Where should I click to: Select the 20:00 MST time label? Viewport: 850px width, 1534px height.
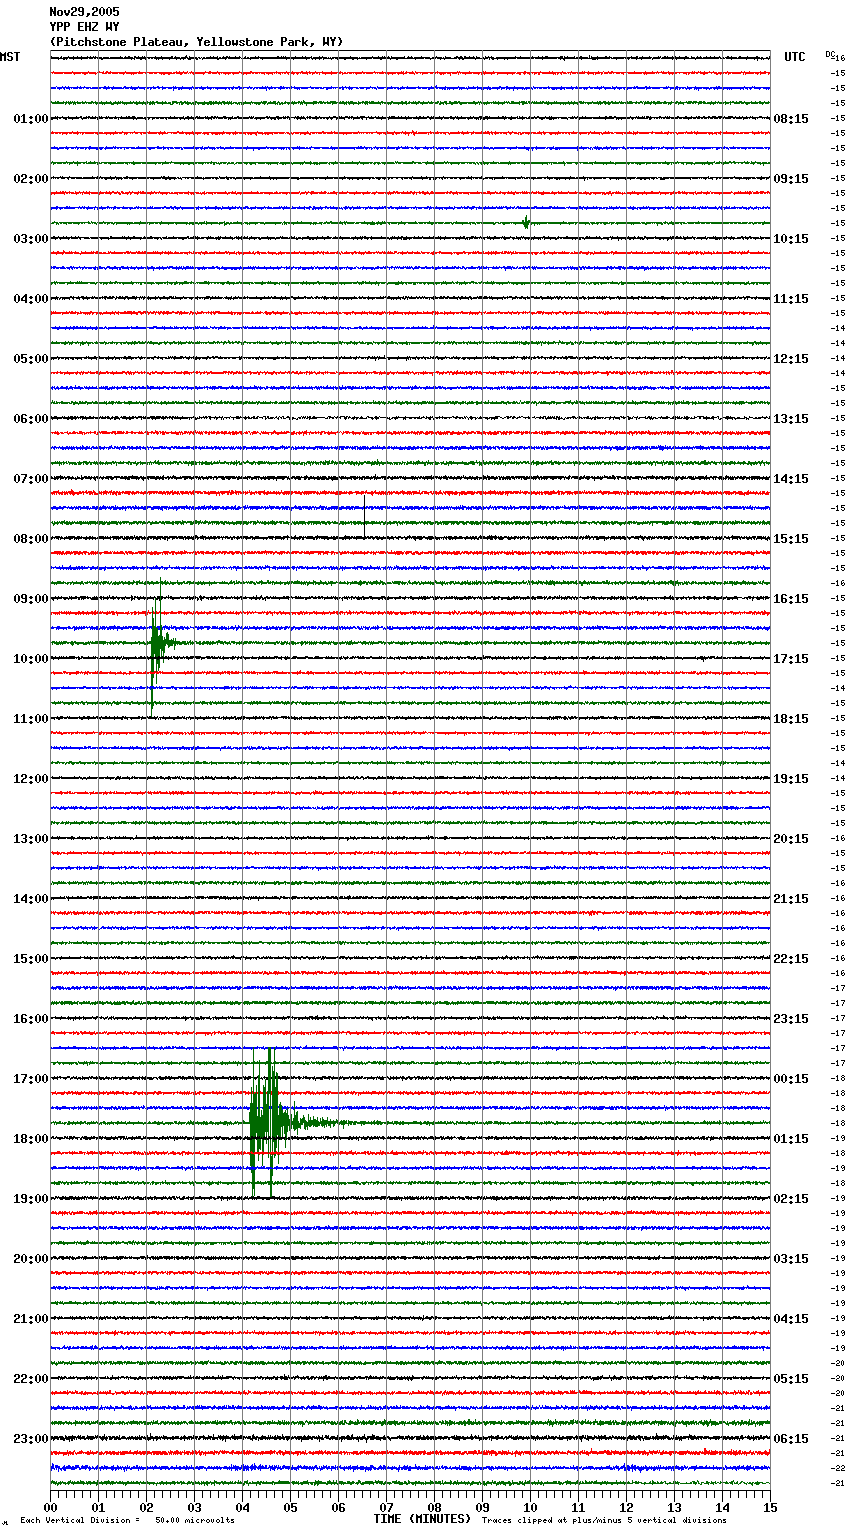(30, 1259)
